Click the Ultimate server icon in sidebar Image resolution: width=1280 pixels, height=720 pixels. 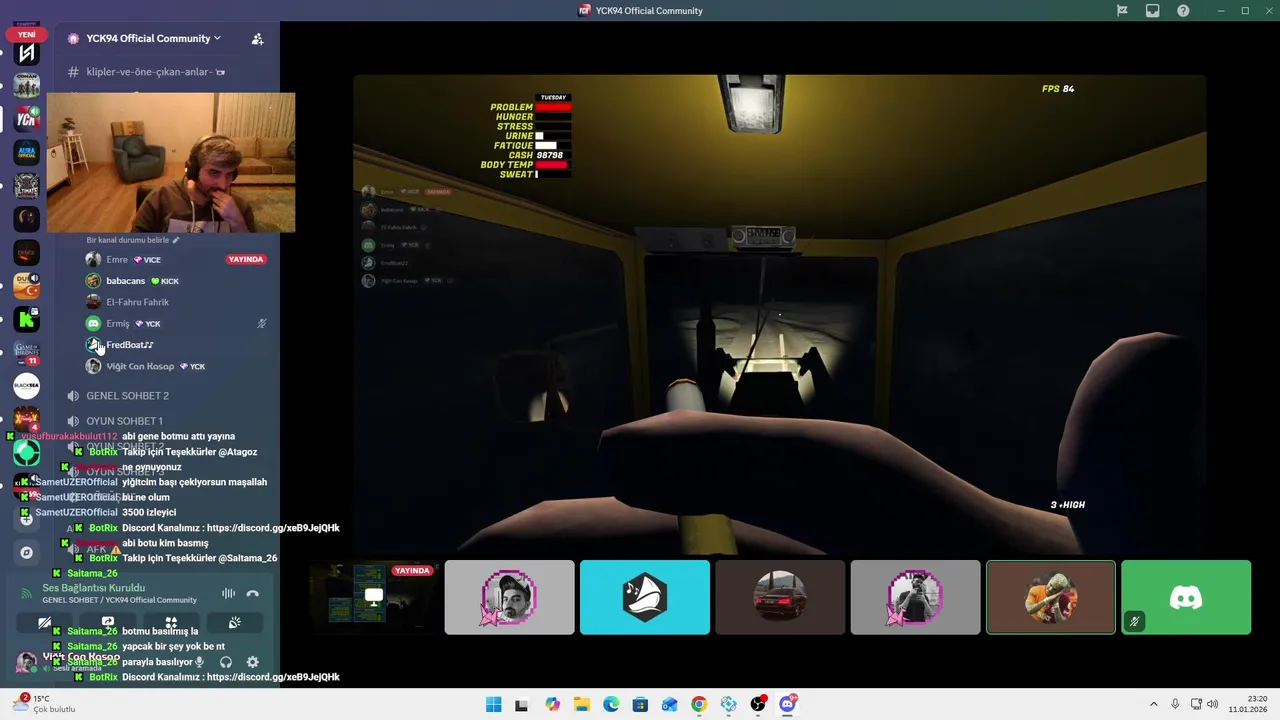pyautogui.click(x=27, y=186)
